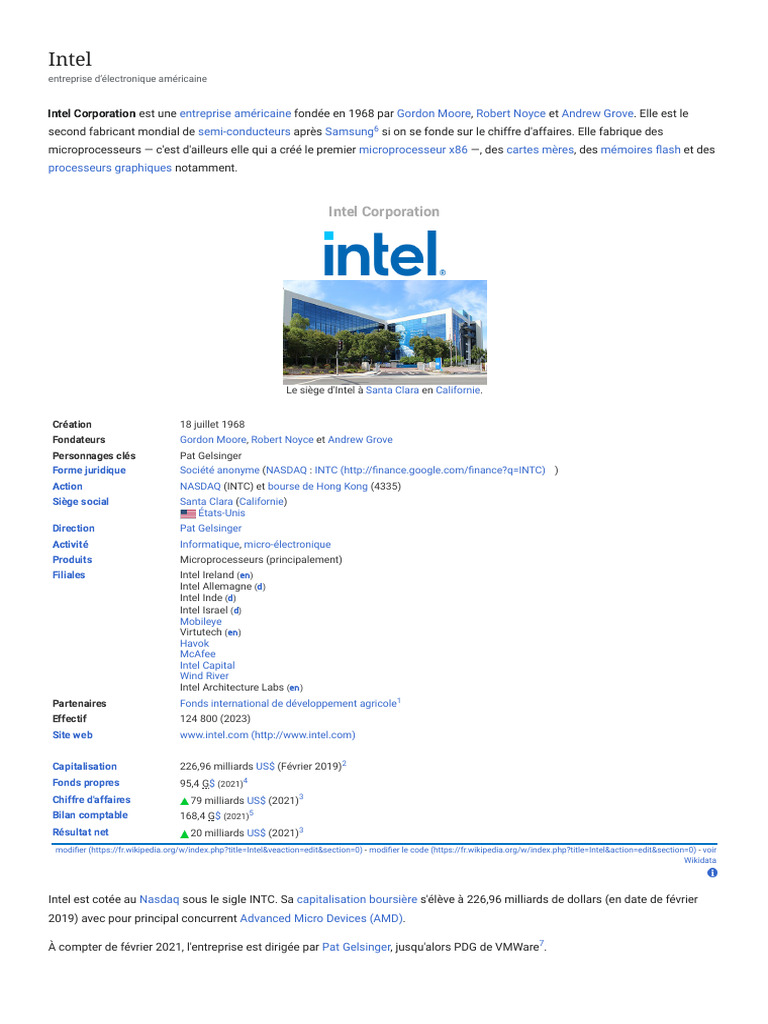This screenshot has height=1024, width=768.
Task: Click the Action label link
Action: tap(67, 487)
